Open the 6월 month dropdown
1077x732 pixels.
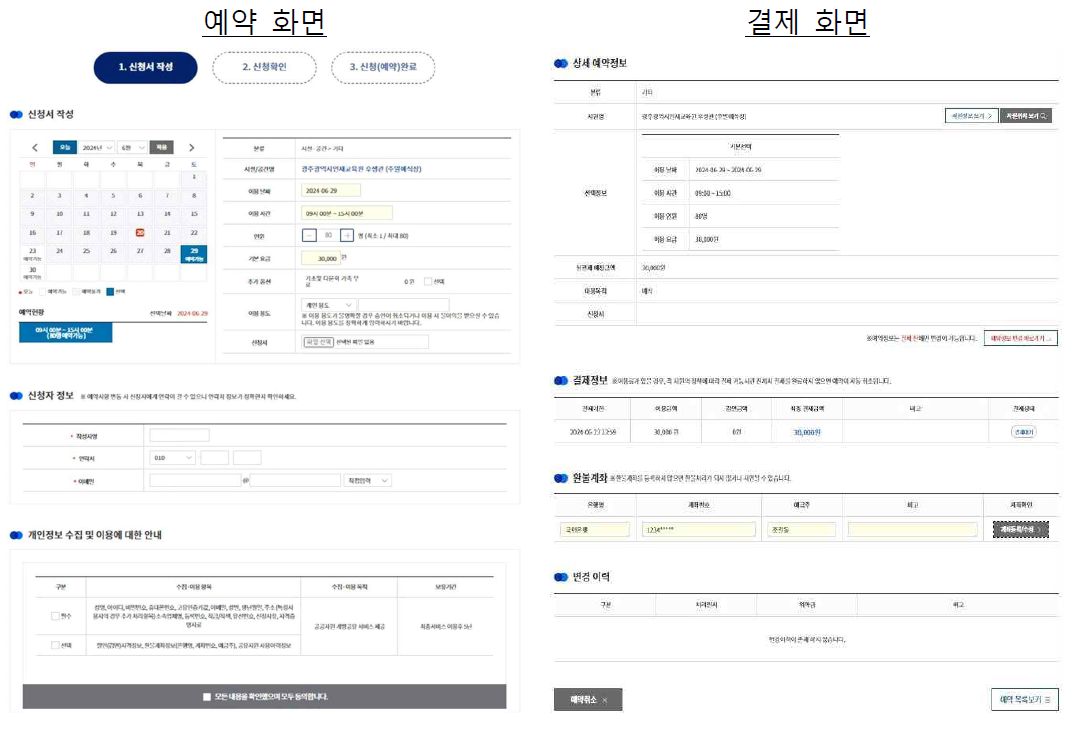click(x=132, y=148)
